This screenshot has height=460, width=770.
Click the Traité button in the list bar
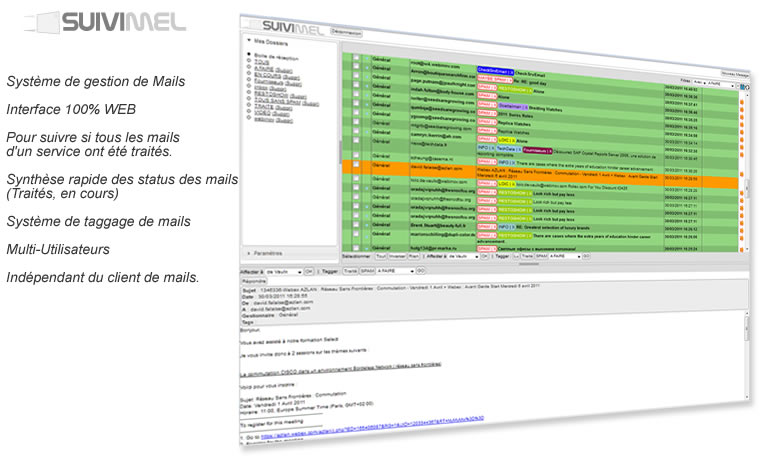pos(527,256)
